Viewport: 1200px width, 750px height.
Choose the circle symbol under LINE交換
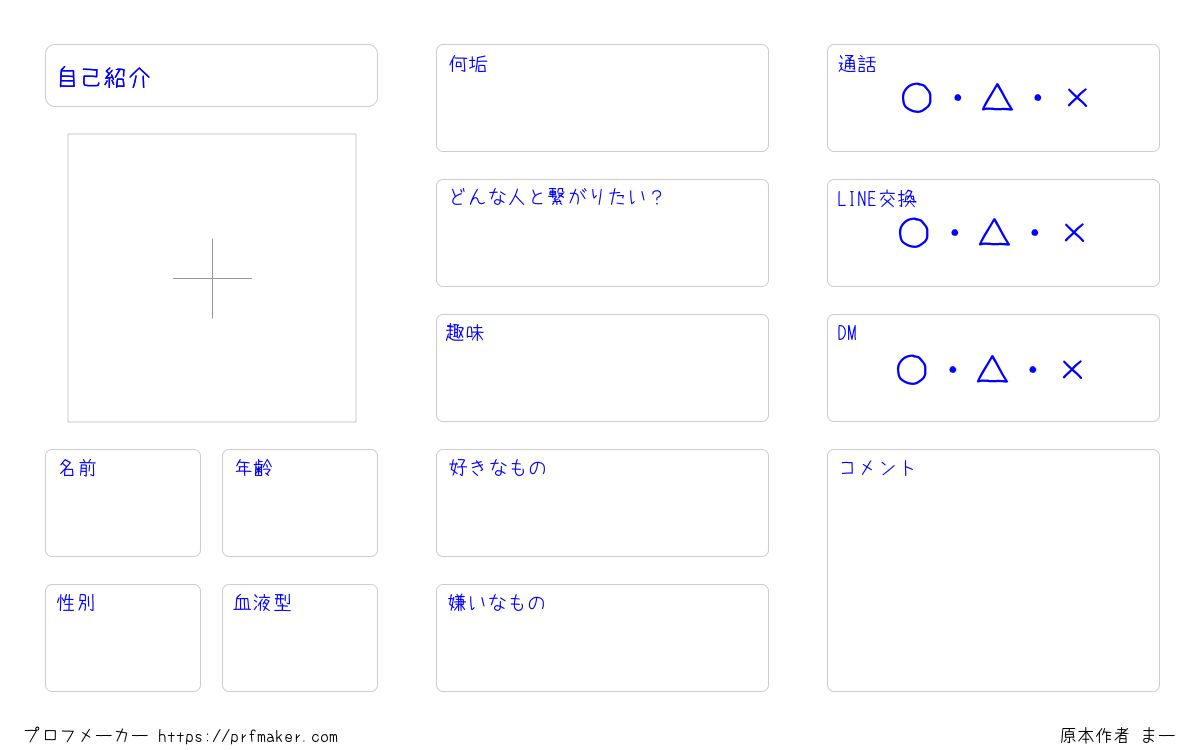coord(913,233)
